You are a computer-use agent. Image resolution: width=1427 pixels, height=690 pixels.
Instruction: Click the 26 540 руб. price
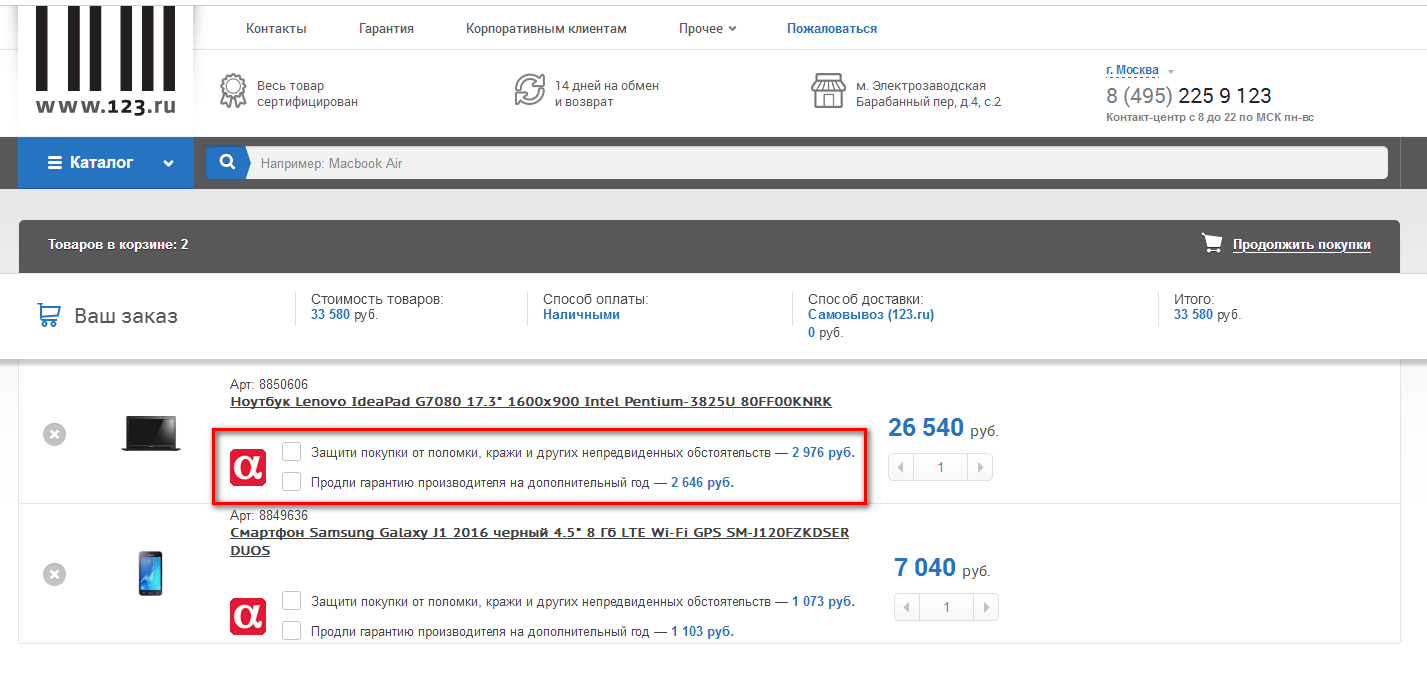click(x=943, y=428)
